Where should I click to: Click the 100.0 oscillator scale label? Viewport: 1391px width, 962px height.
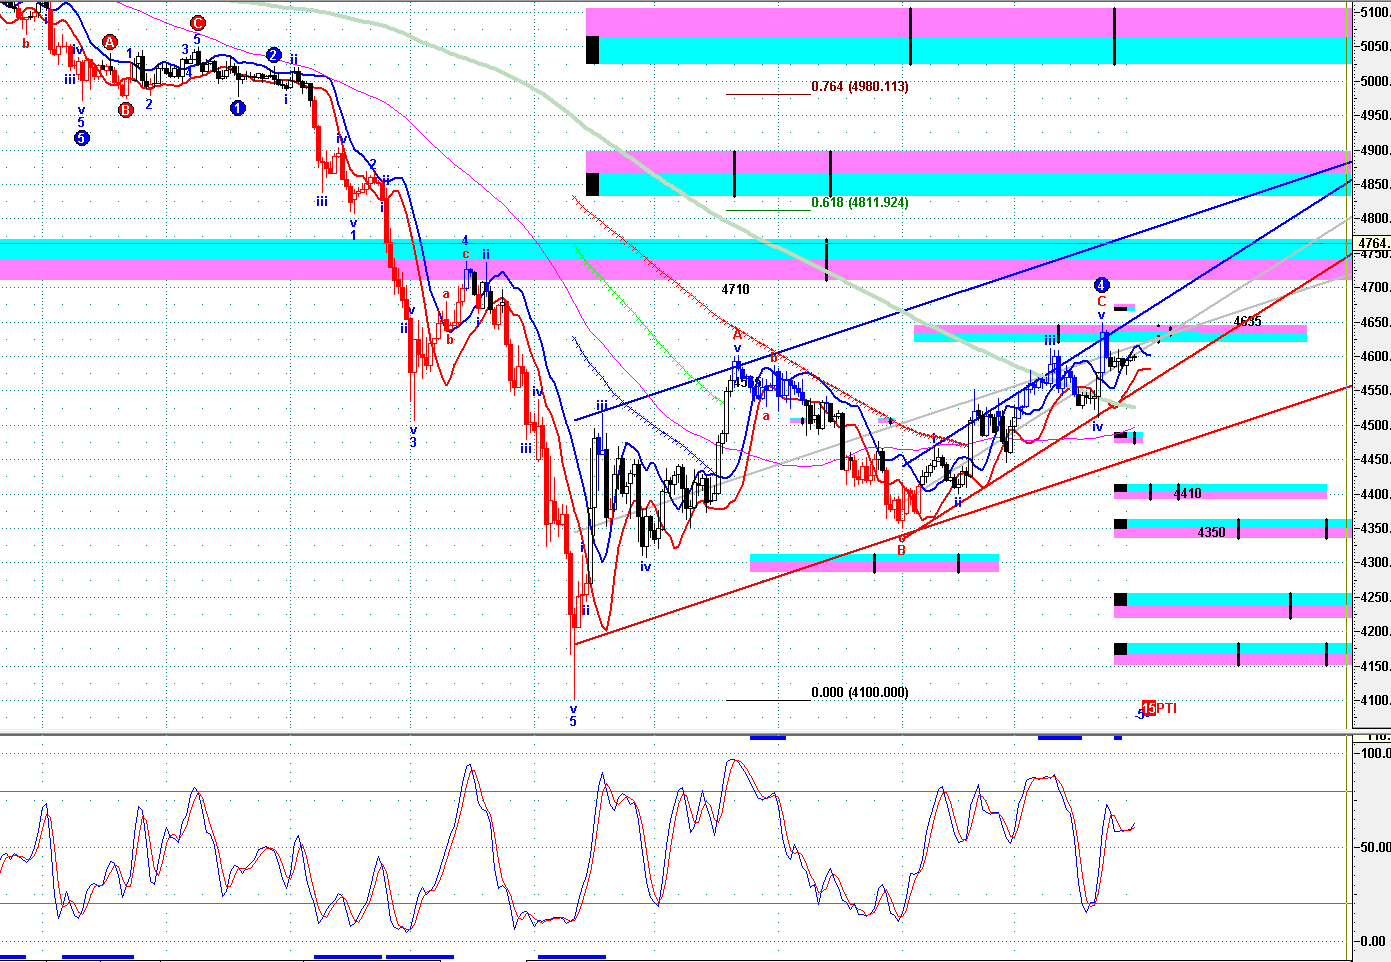pyautogui.click(x=1375, y=753)
